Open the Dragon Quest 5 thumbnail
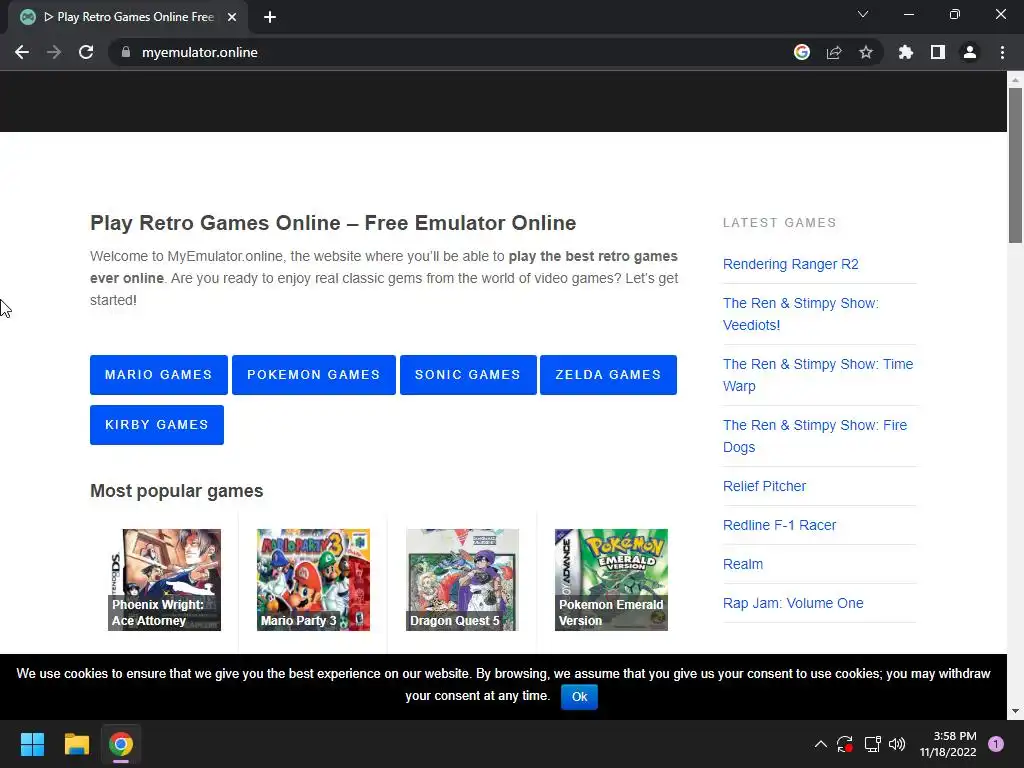1024x768 pixels. click(x=462, y=580)
